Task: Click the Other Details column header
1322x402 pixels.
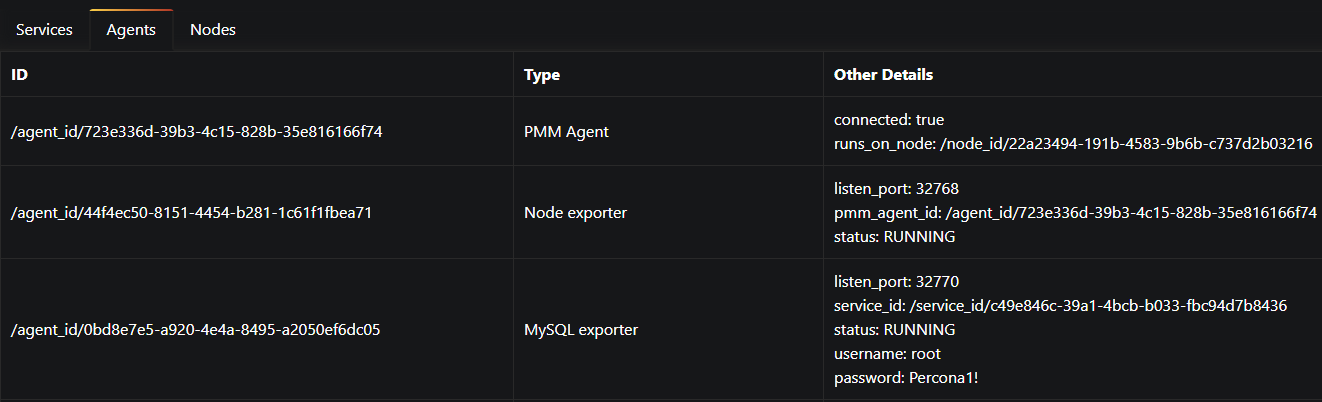Action: 883,75
